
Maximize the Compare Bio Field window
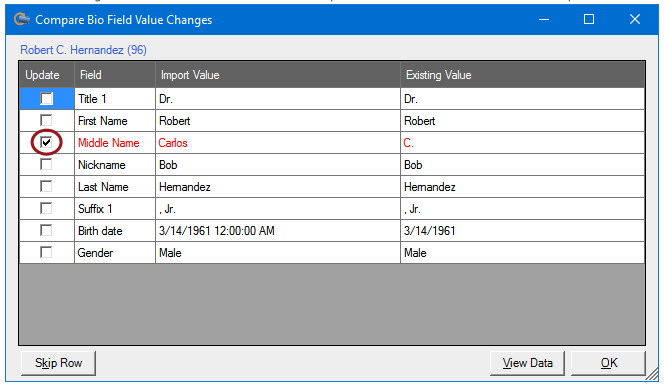[589, 19]
